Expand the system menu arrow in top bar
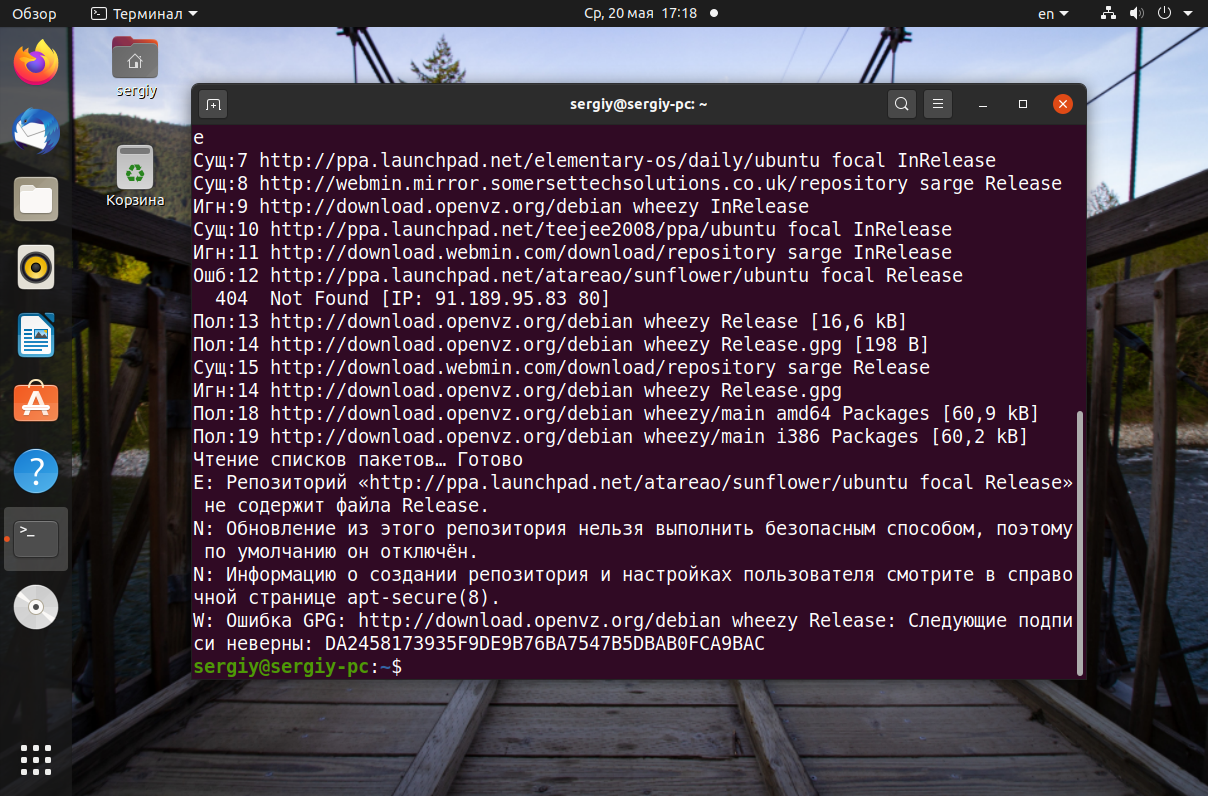The width and height of the screenshot is (1208, 796). point(1186,14)
